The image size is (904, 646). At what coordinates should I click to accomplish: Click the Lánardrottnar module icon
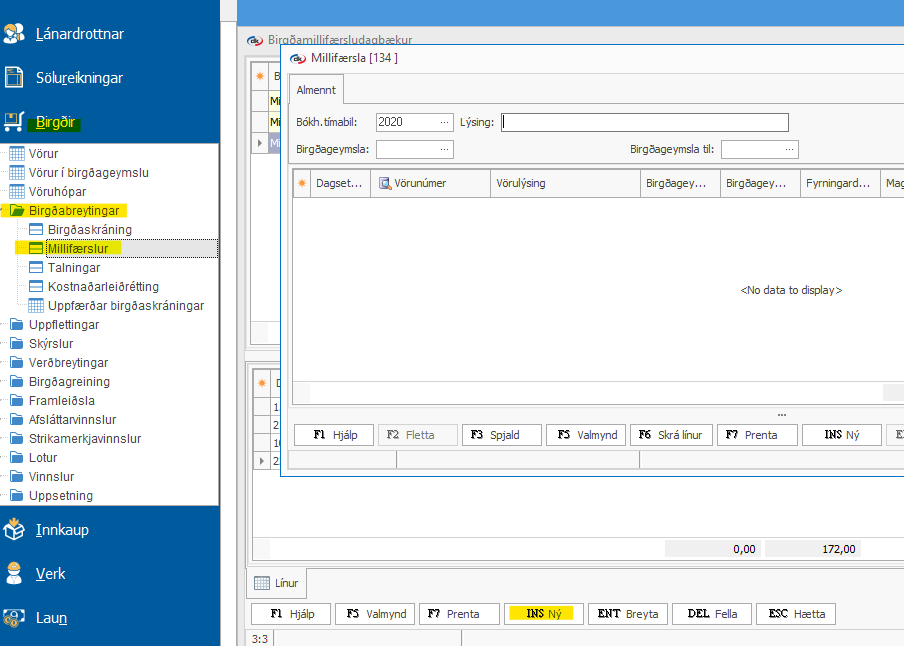(x=14, y=33)
